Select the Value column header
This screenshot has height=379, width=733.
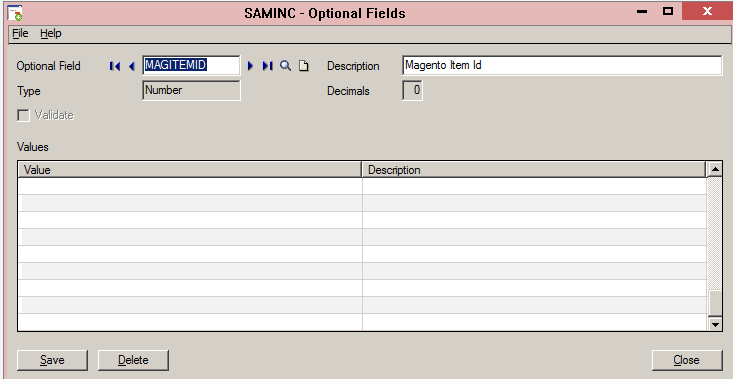pos(190,170)
